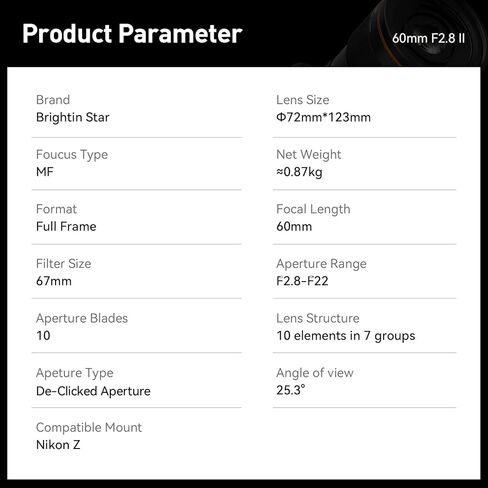Select the MF focus type value
Image resolution: width=488 pixels, height=488 pixels.
click(x=45, y=172)
